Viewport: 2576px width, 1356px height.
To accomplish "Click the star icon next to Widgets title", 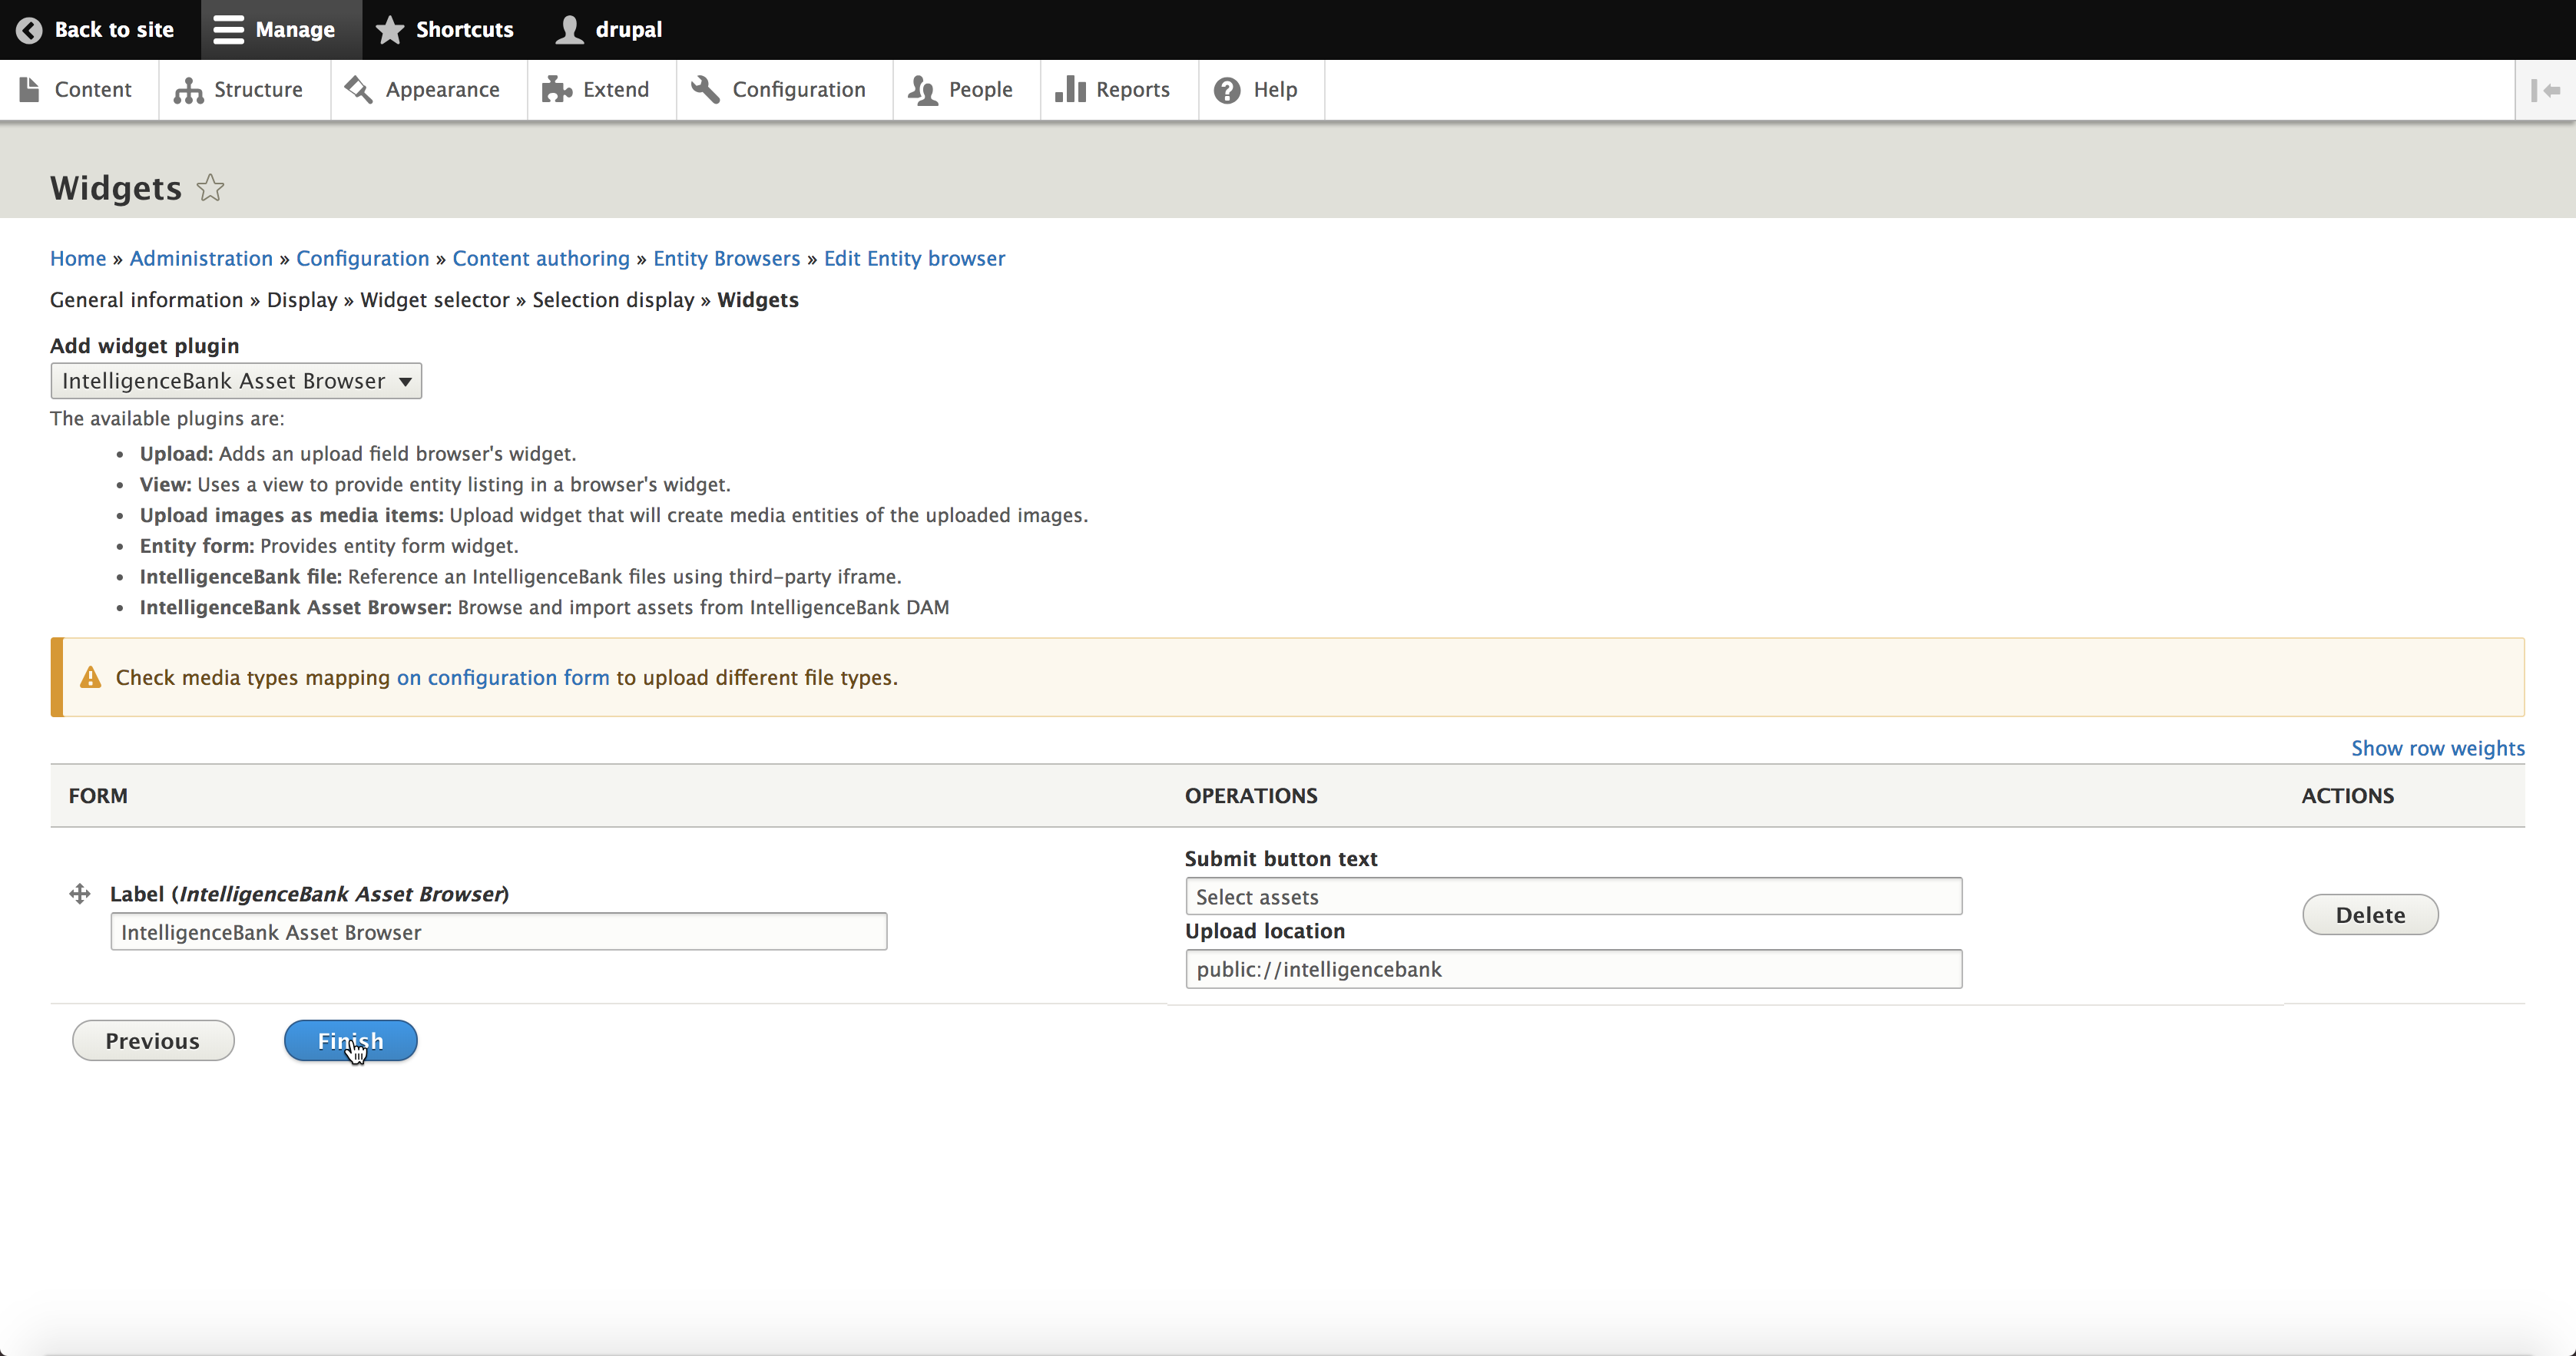I will pos(210,188).
